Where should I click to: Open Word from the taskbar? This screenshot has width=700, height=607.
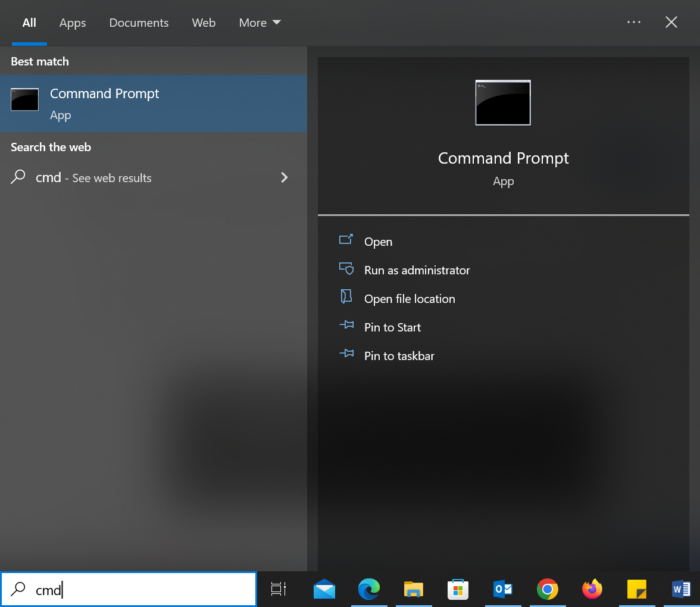tap(681, 589)
